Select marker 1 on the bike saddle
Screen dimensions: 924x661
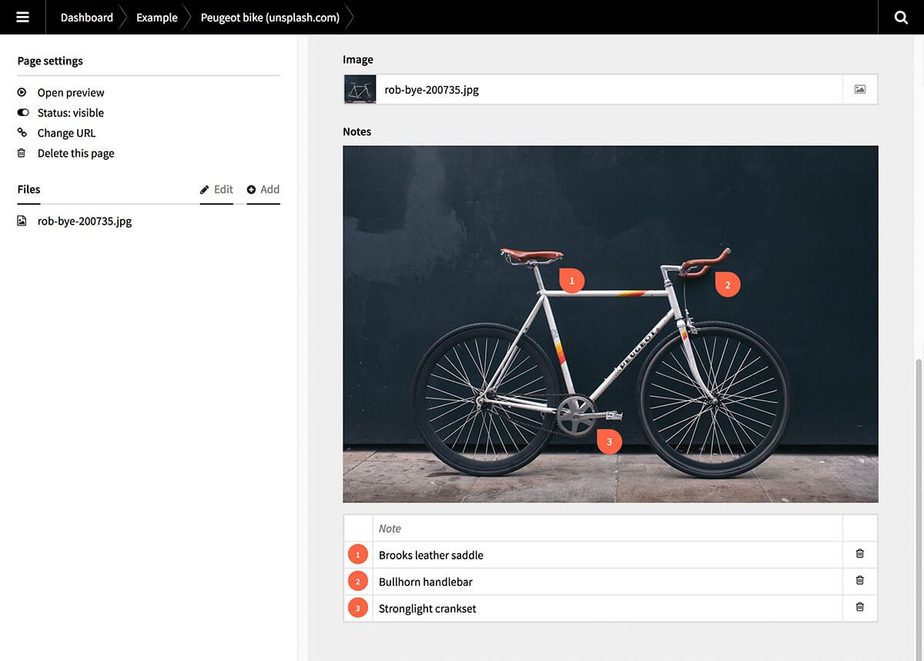[571, 281]
